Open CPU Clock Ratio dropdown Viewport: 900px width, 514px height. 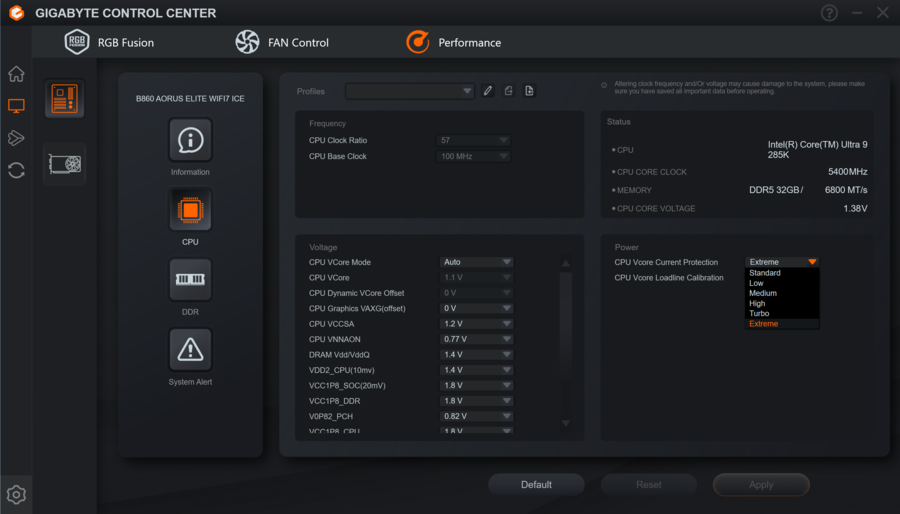click(474, 141)
